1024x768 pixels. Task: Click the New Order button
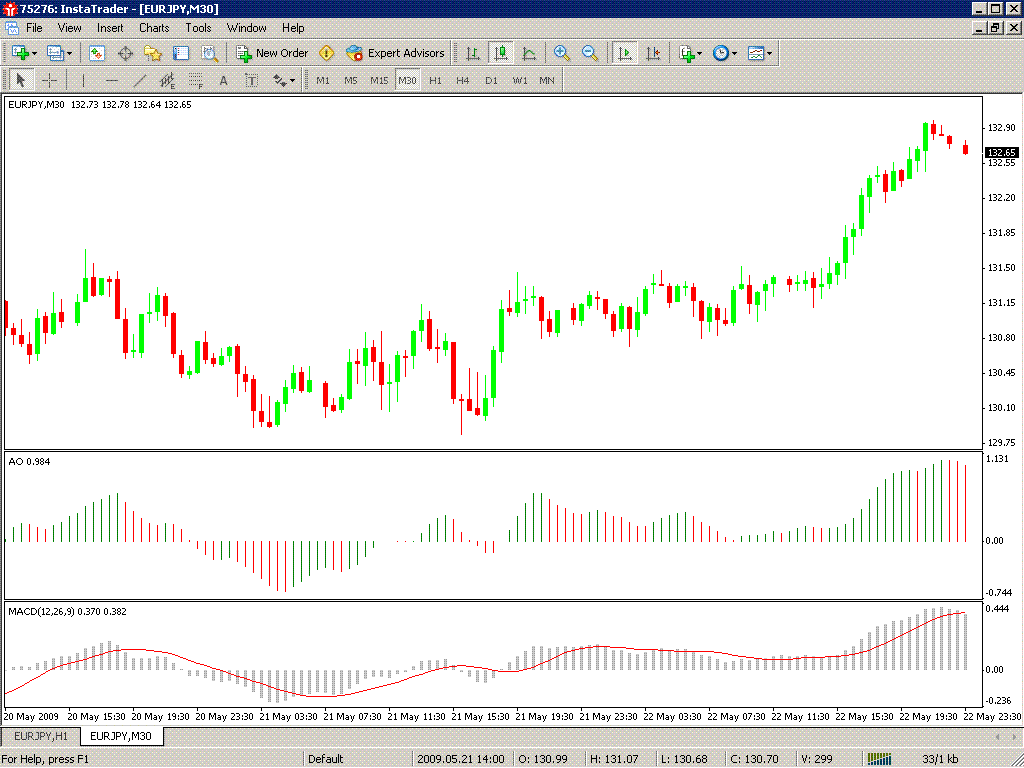pyautogui.click(x=272, y=53)
